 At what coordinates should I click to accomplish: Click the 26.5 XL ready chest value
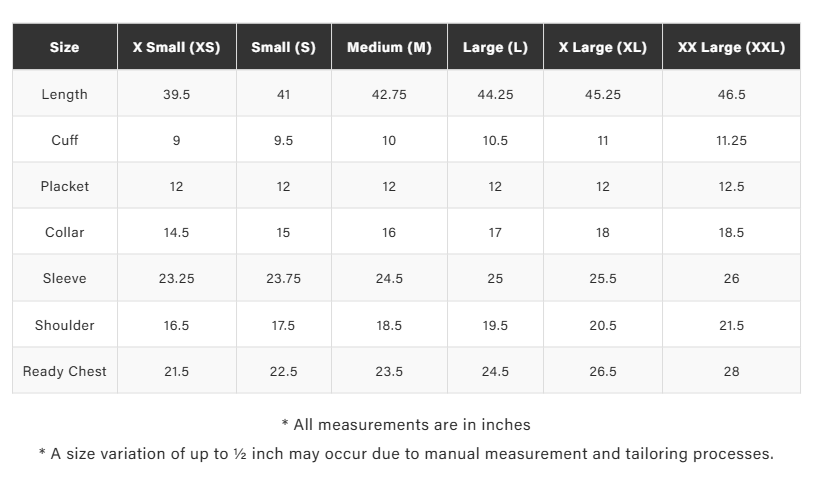click(x=602, y=371)
